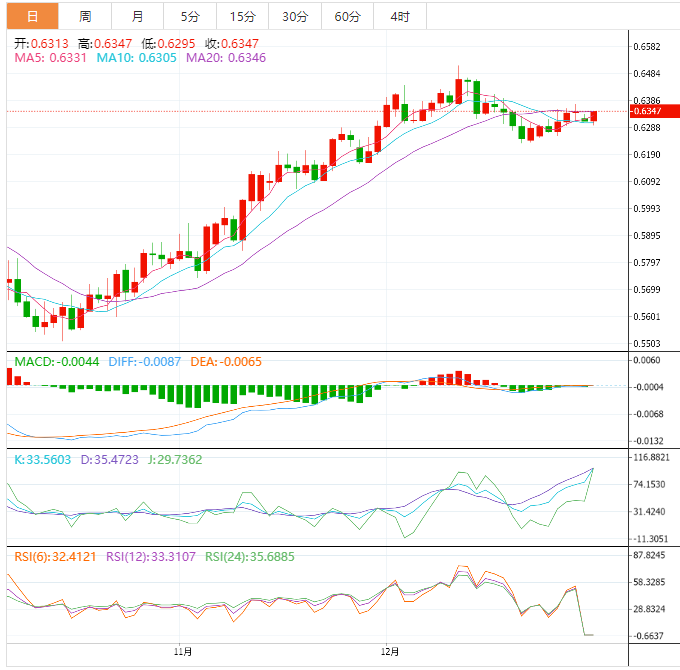Viewport: 680px width, 670px height.
Task: Switch chart to 5分 interval
Action: coord(189,16)
